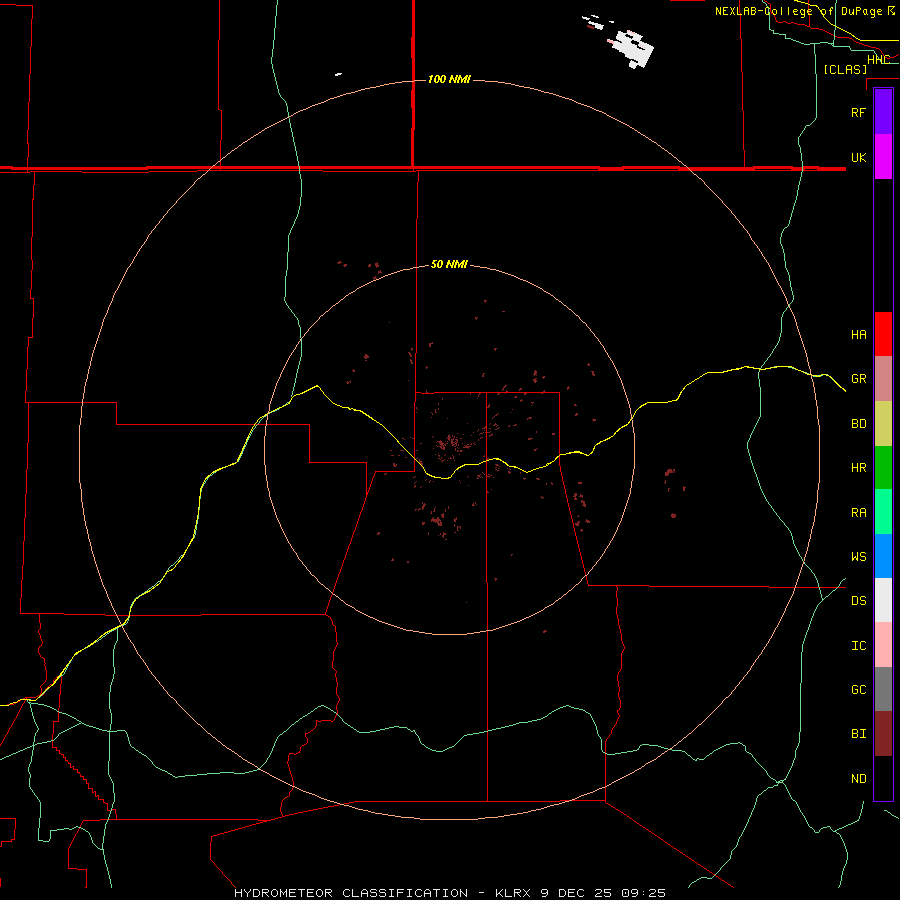Click the WS legend label
Image resolution: width=900 pixels, height=900 pixels.
(x=858, y=557)
